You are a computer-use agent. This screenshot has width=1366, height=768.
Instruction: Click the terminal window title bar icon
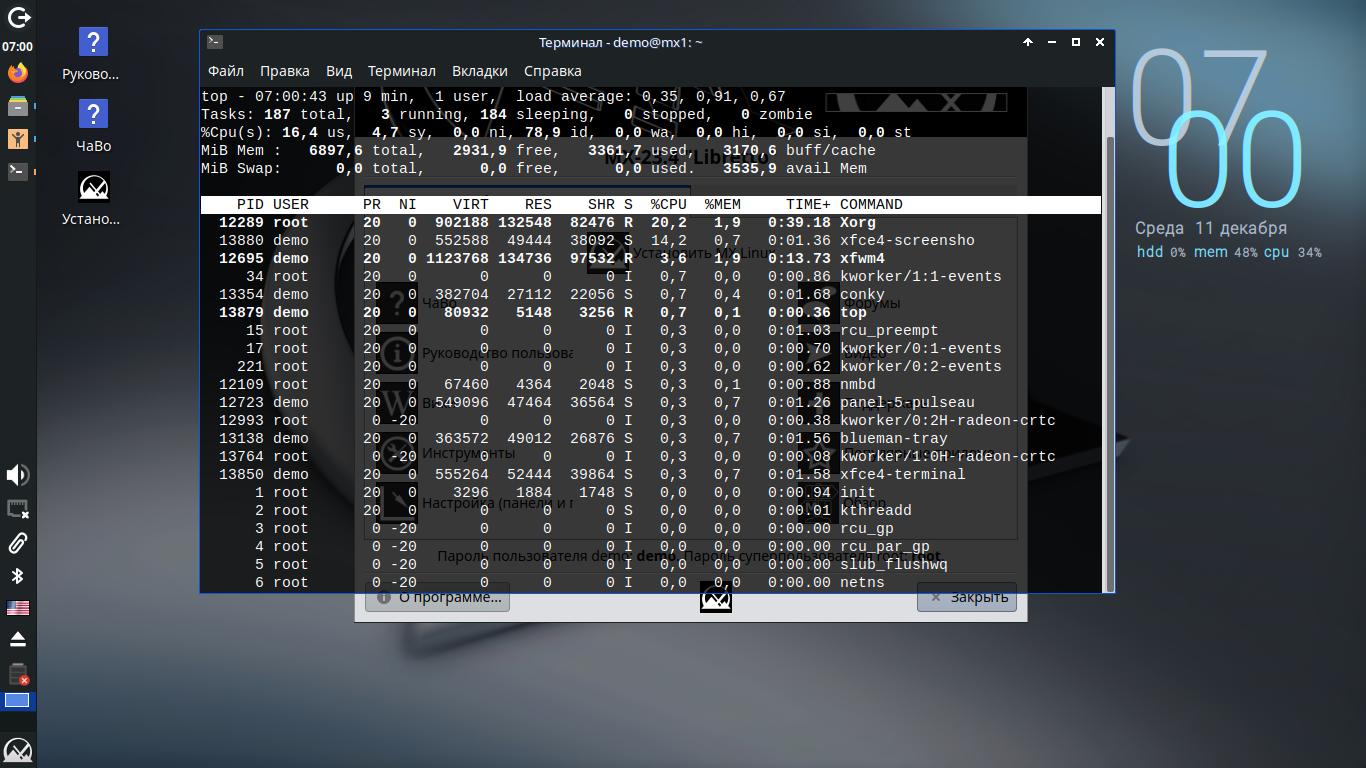pos(214,42)
